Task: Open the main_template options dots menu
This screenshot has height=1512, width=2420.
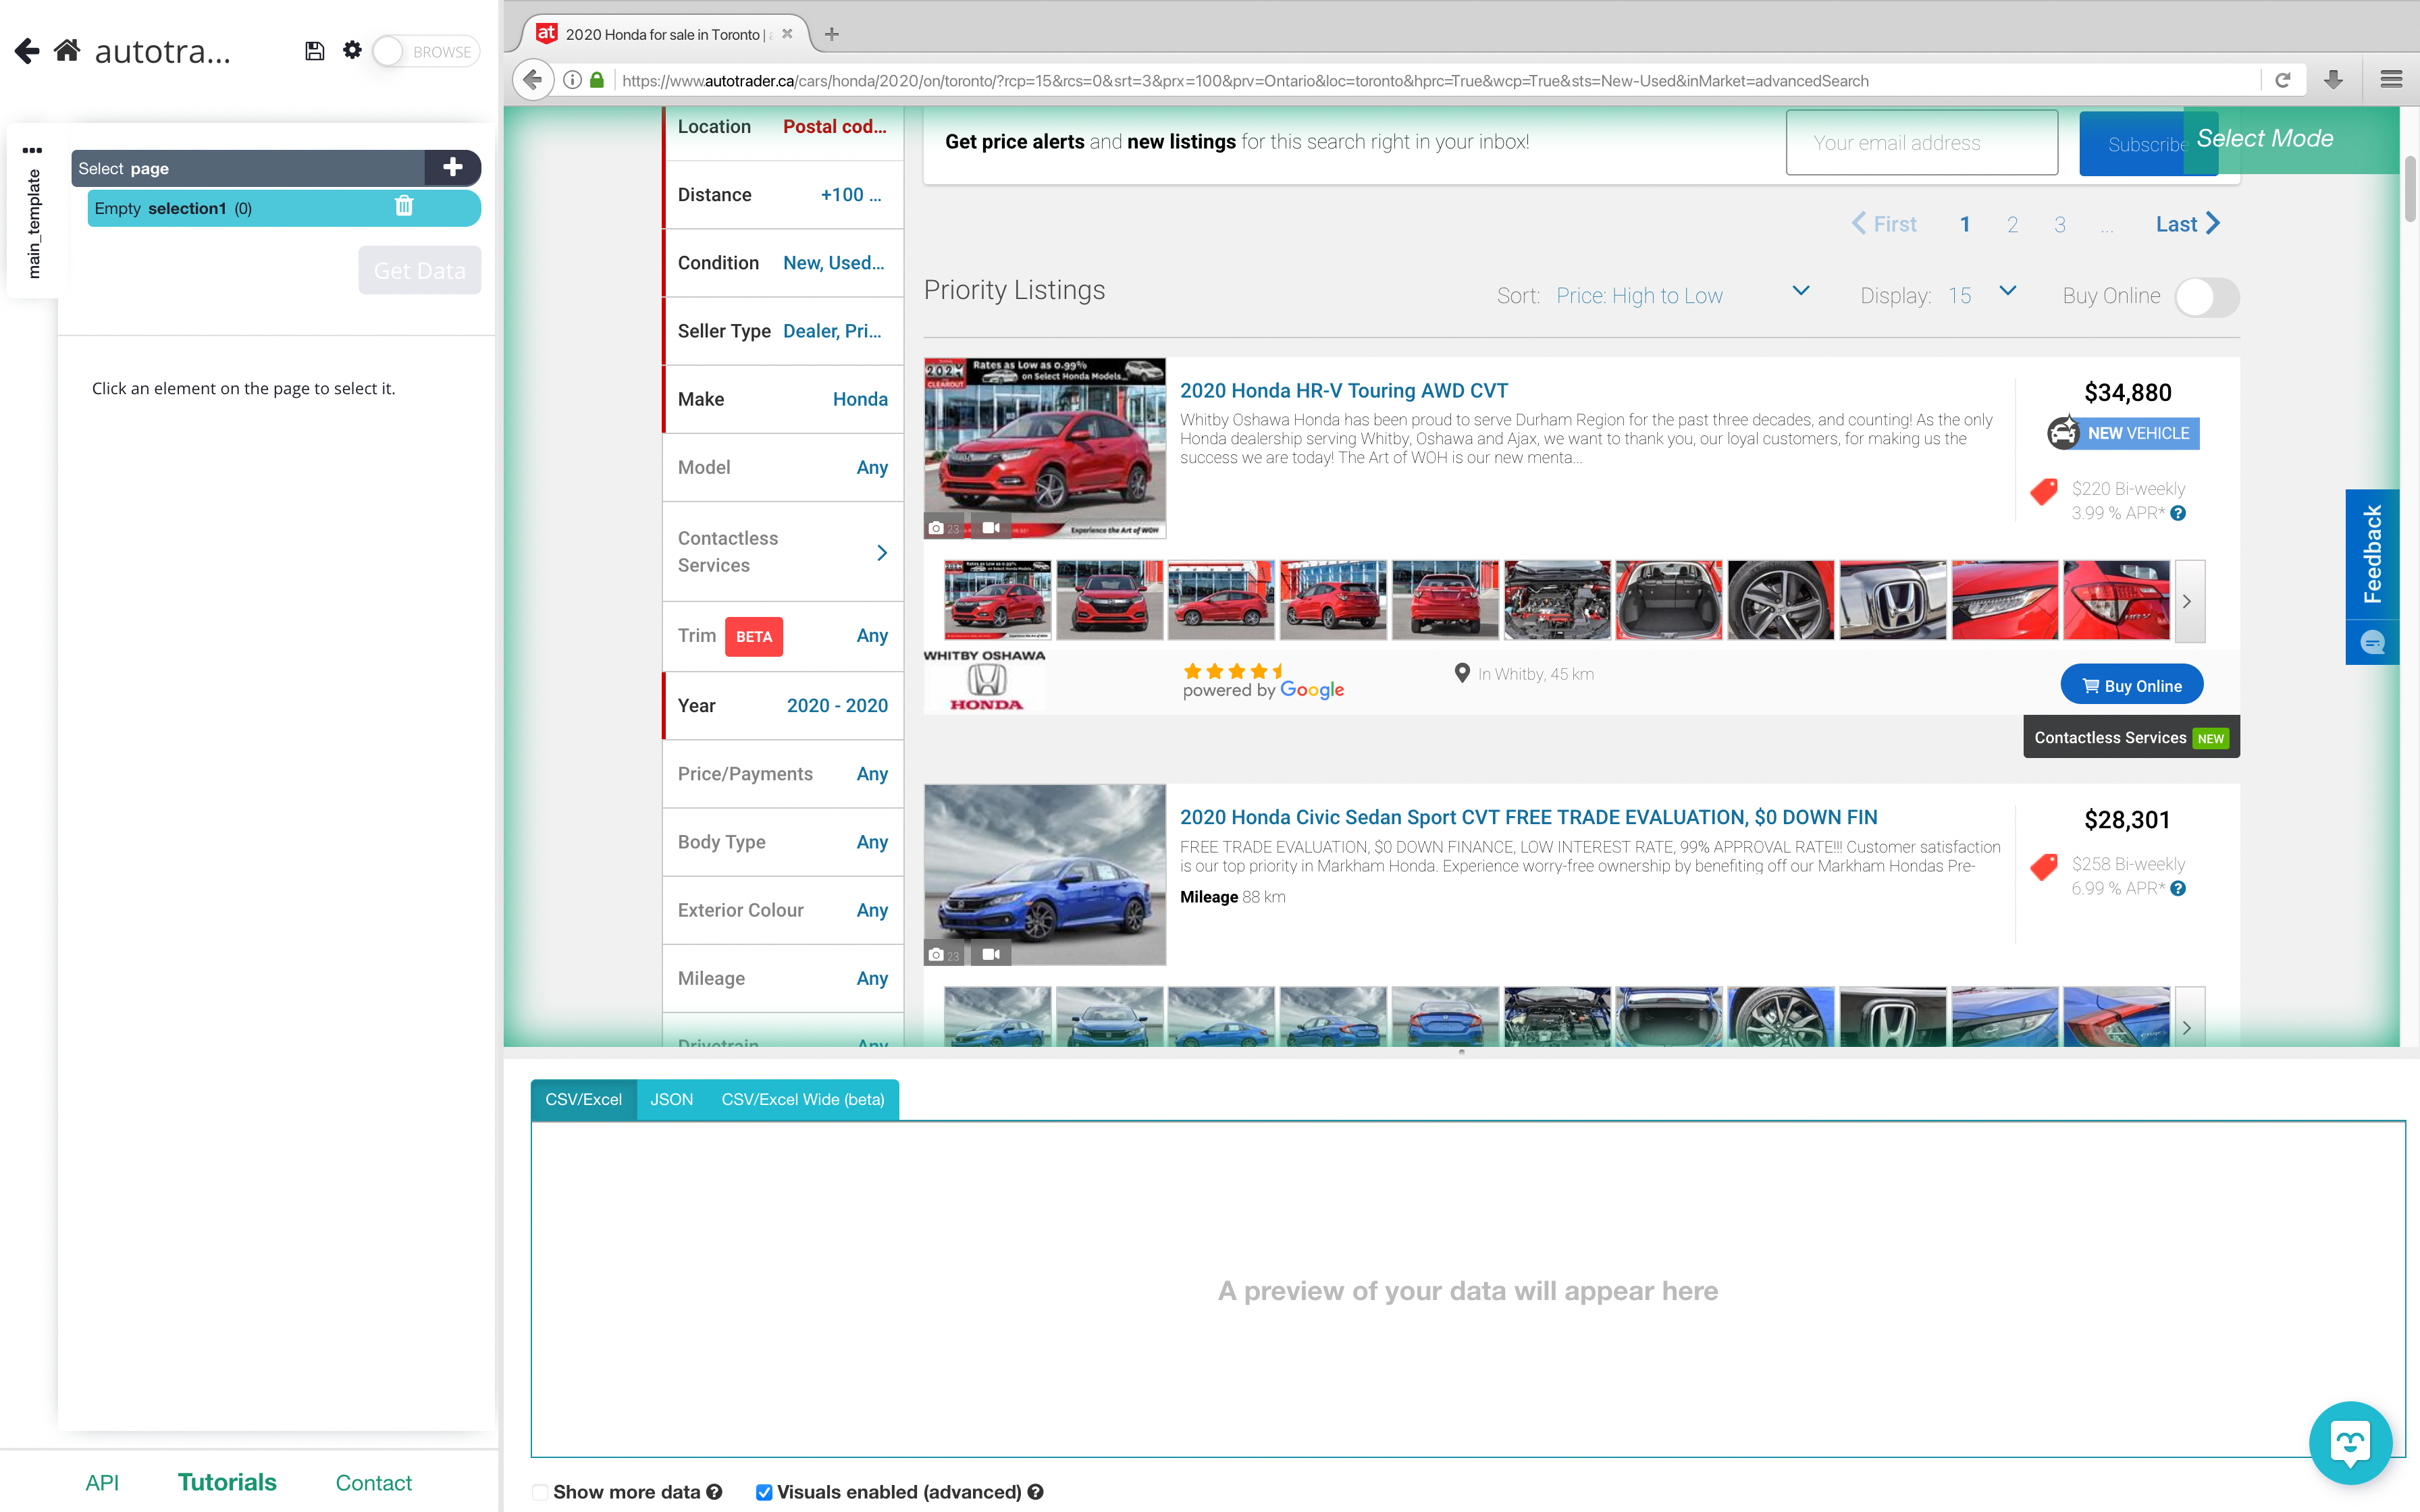Action: click(33, 150)
